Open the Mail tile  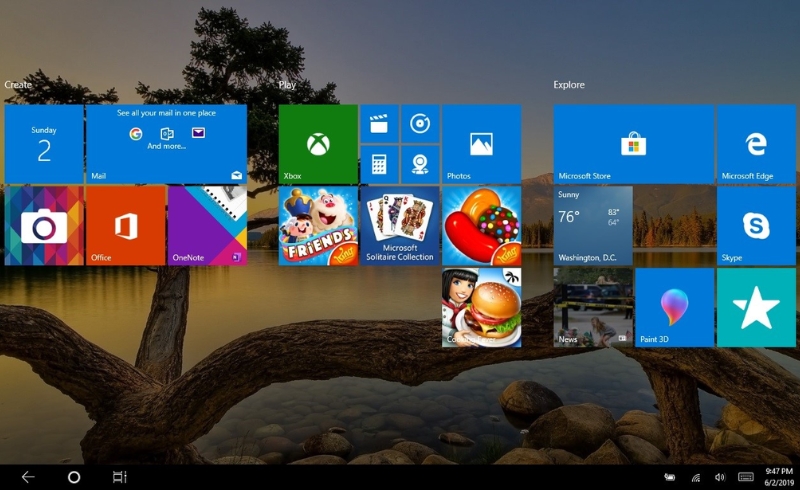click(x=166, y=144)
